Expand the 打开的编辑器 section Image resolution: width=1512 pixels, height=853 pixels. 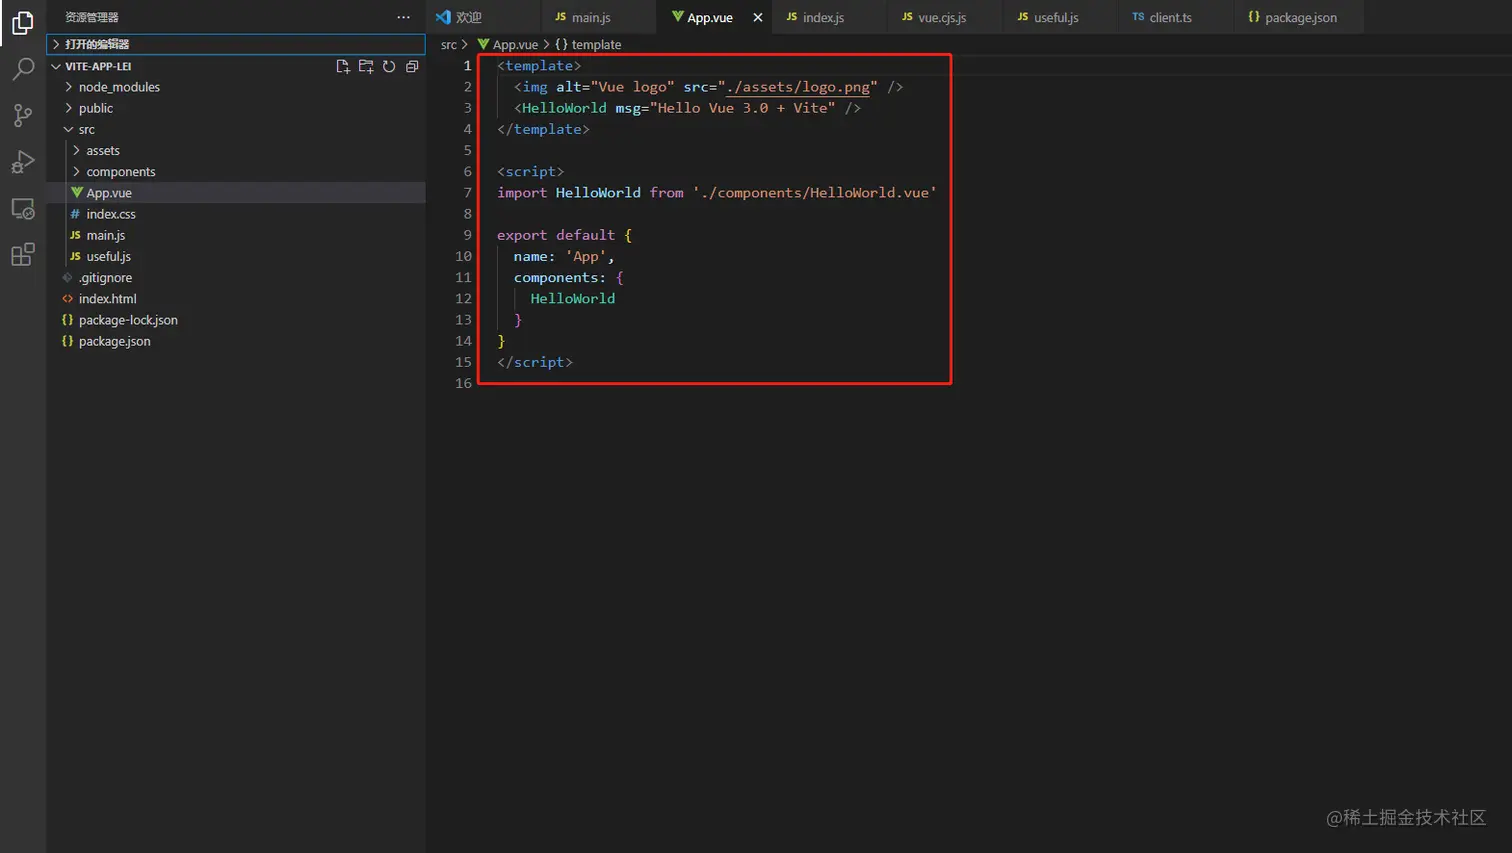(97, 44)
